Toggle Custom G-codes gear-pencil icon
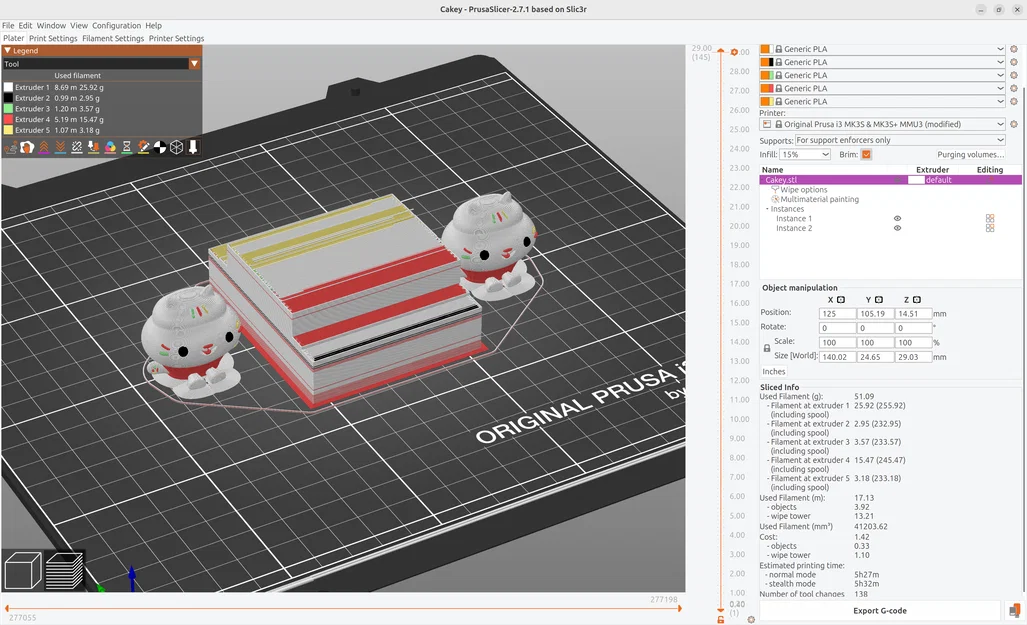1027x625 pixels. click(x=143, y=147)
